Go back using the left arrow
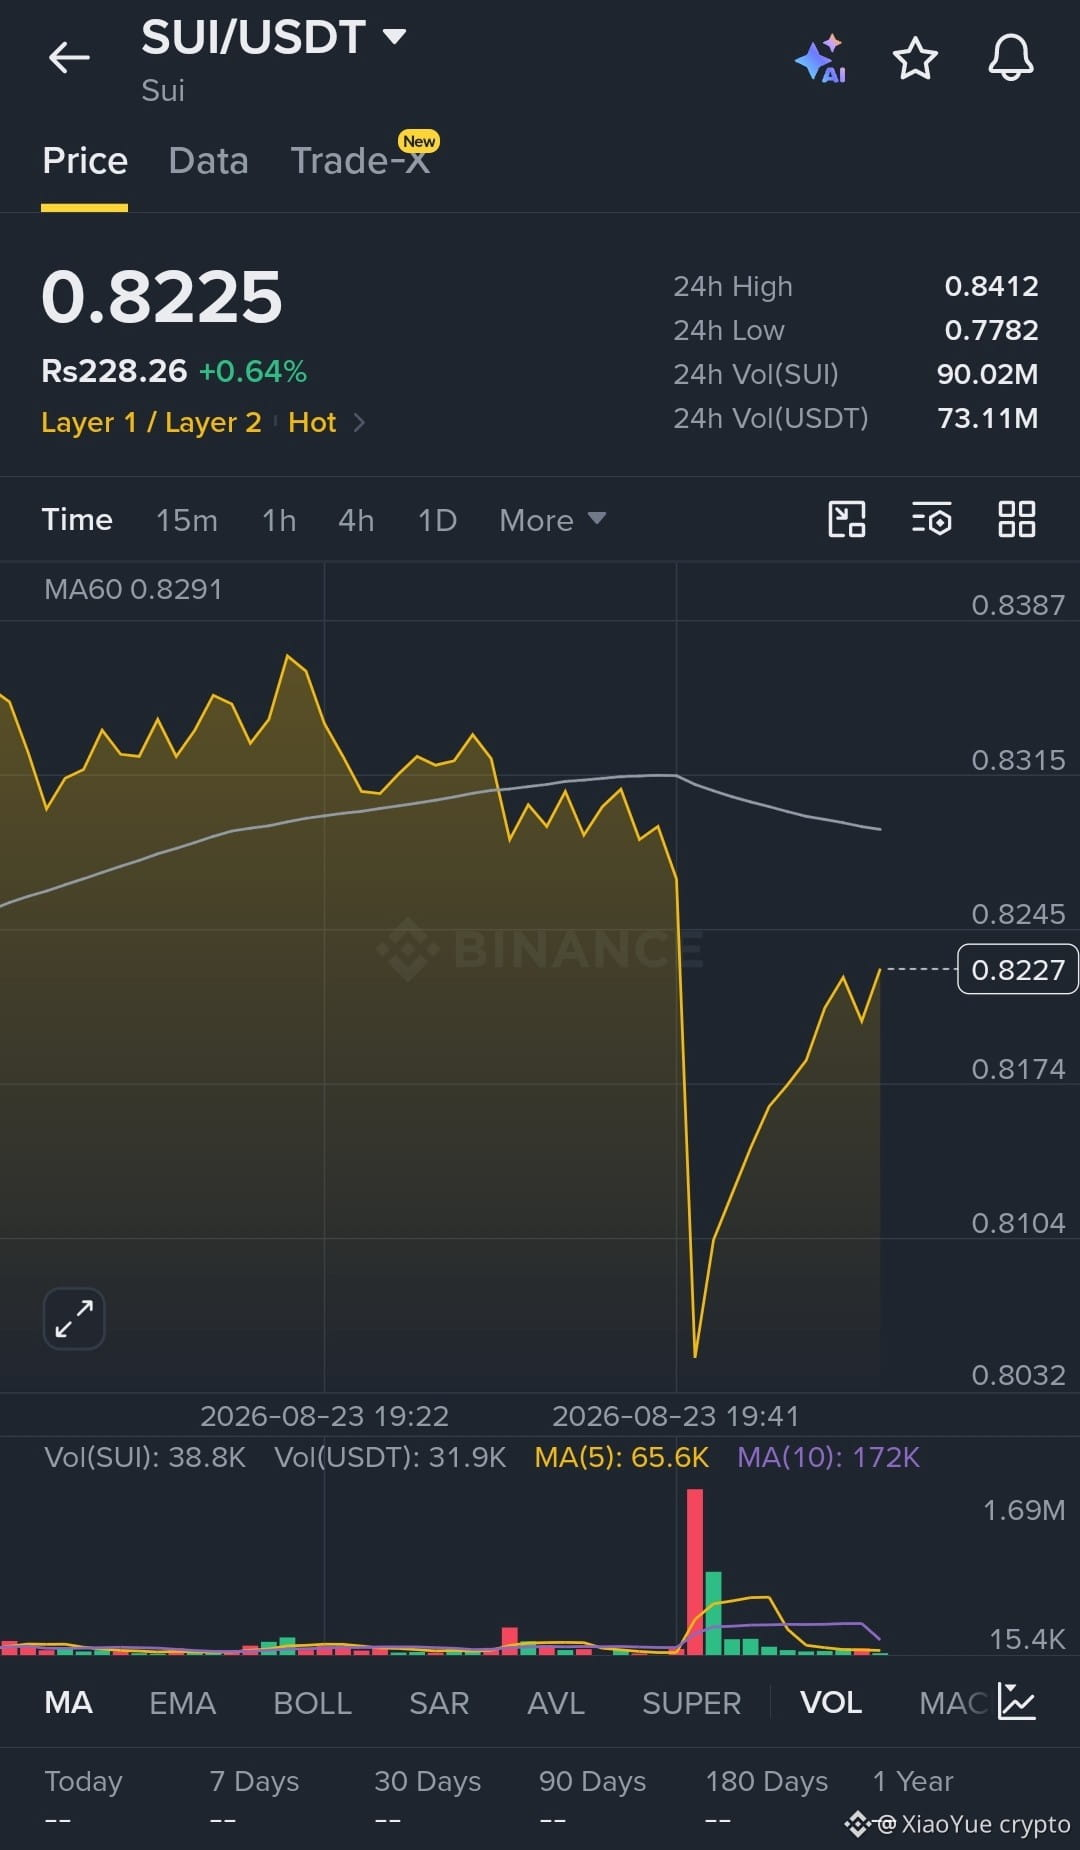1080x1850 pixels. pos(69,58)
